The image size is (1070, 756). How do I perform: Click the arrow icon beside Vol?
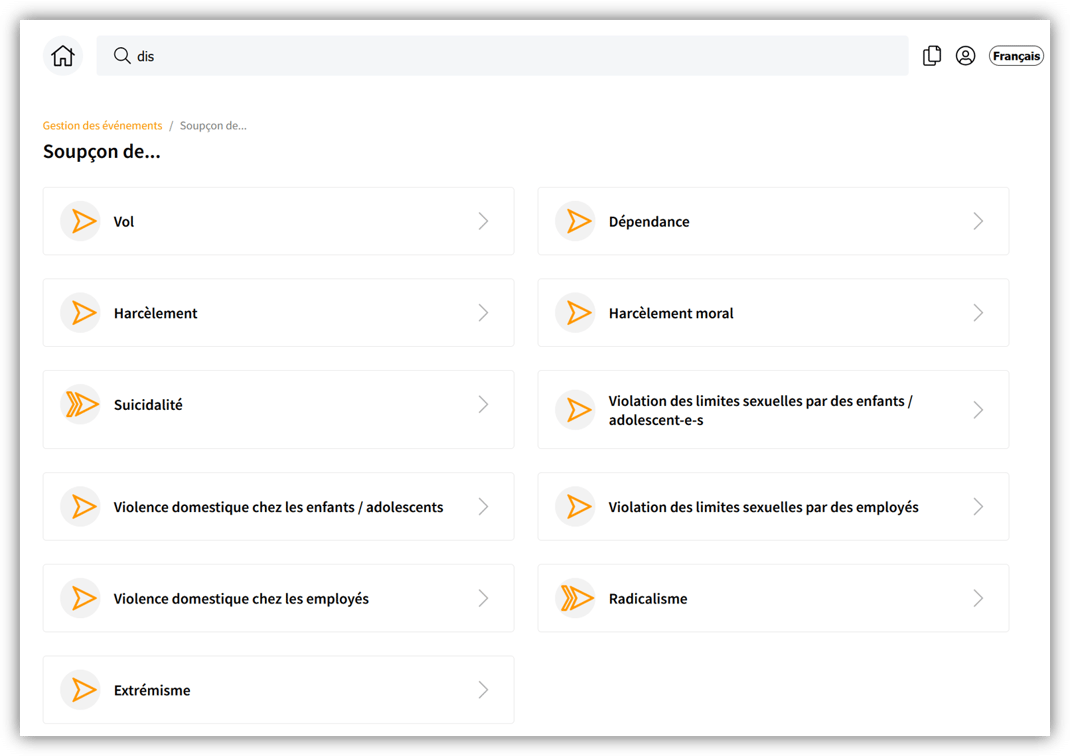81,221
